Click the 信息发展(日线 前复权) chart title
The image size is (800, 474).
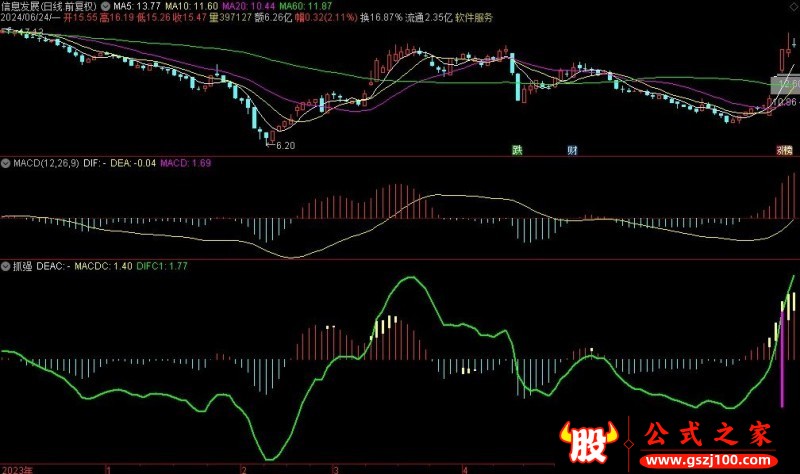tap(49, 7)
